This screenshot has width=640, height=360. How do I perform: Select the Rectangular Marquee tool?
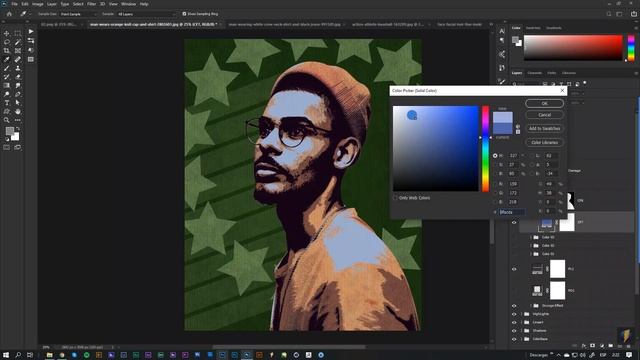click(18, 33)
